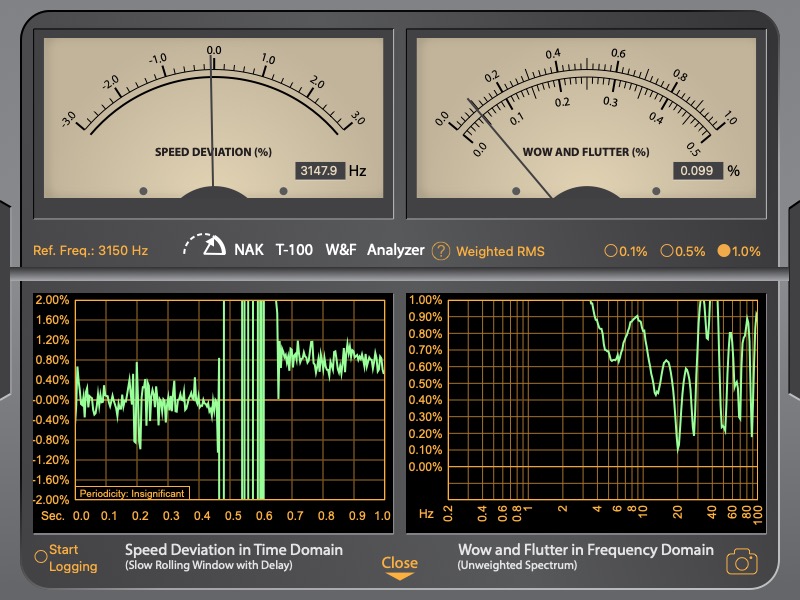Enable Start Logging radio button
The height and width of the screenshot is (600, 800).
41,557
